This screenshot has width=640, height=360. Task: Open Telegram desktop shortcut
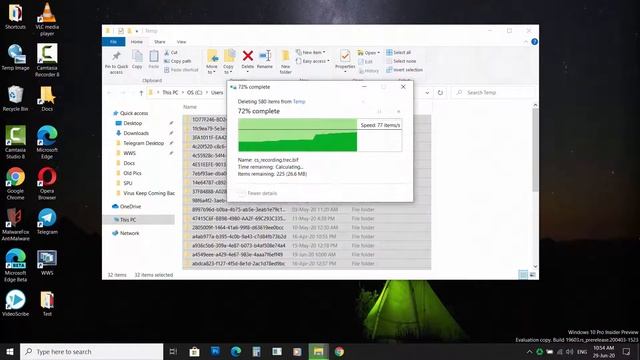coord(47,221)
